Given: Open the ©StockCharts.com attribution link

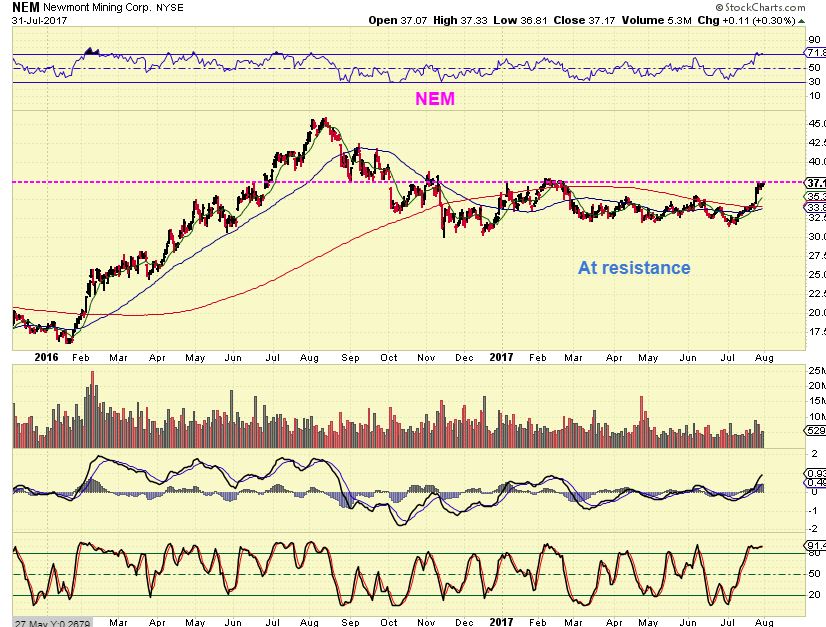Looking at the screenshot, I should click(760, 7).
